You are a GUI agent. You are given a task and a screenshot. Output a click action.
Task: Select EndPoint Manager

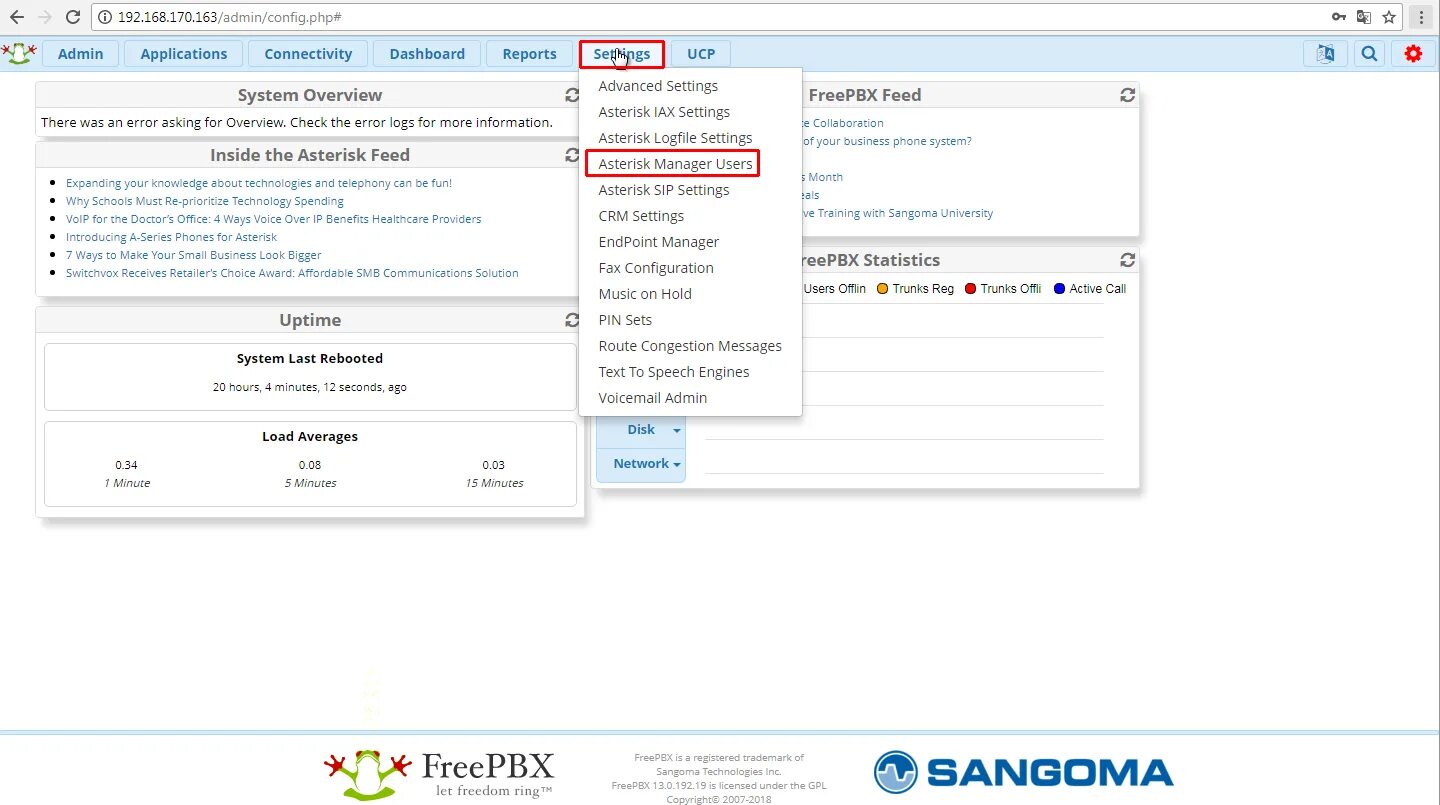pos(658,242)
